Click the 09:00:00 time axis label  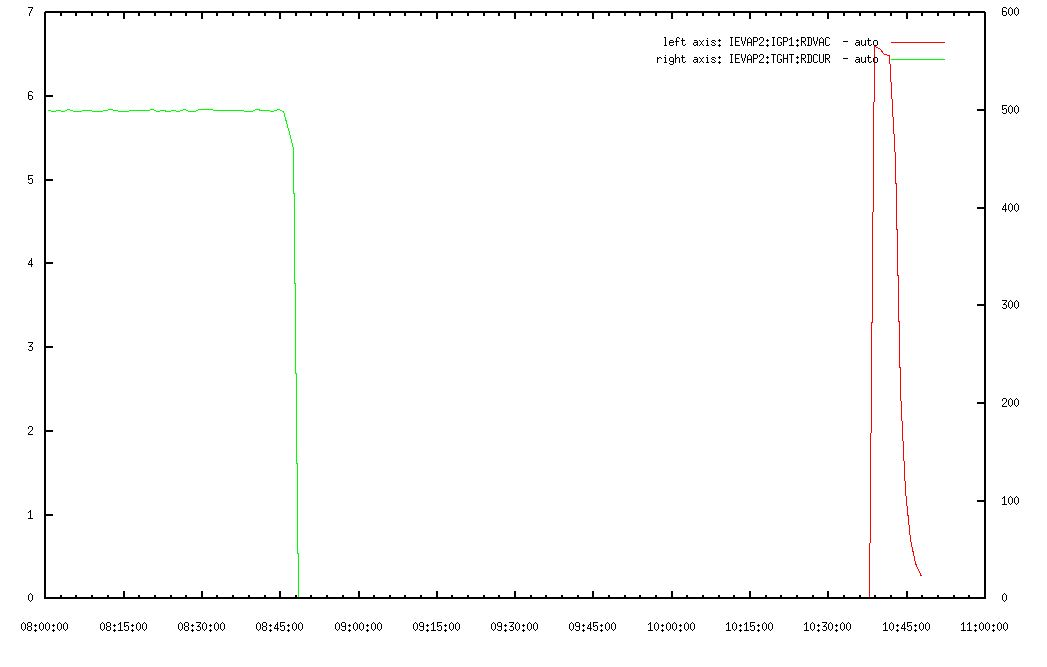[x=358, y=627]
